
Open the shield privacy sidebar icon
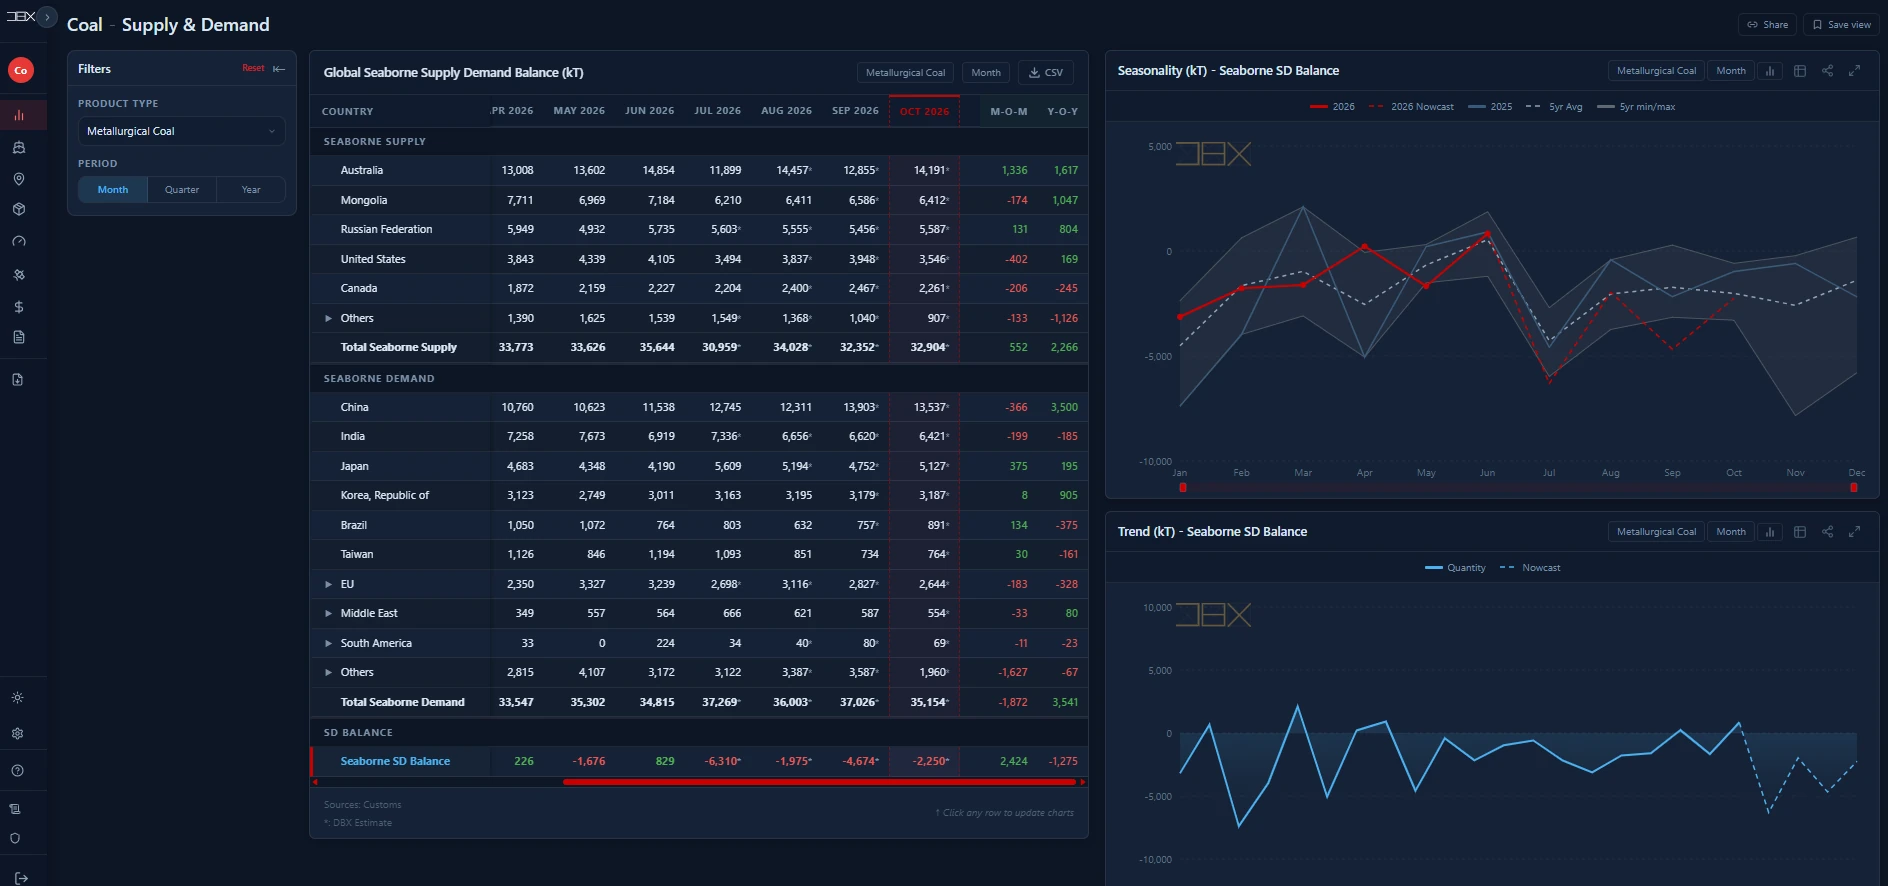pos(15,839)
